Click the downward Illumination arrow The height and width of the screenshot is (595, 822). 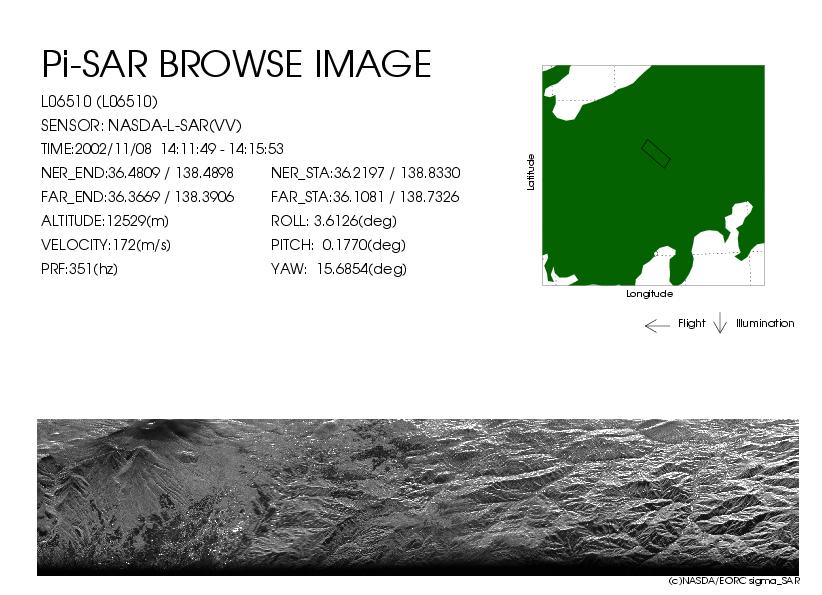720,323
